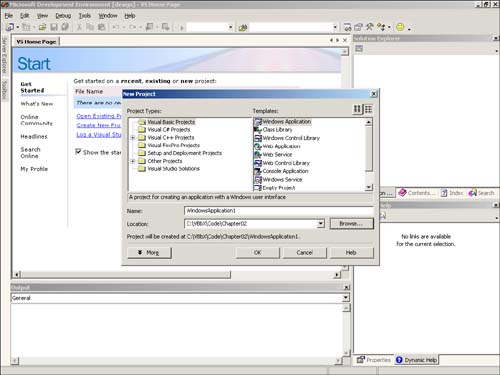Click the Undo toolbar icon
The height and width of the screenshot is (375, 500).
[x=116, y=27]
